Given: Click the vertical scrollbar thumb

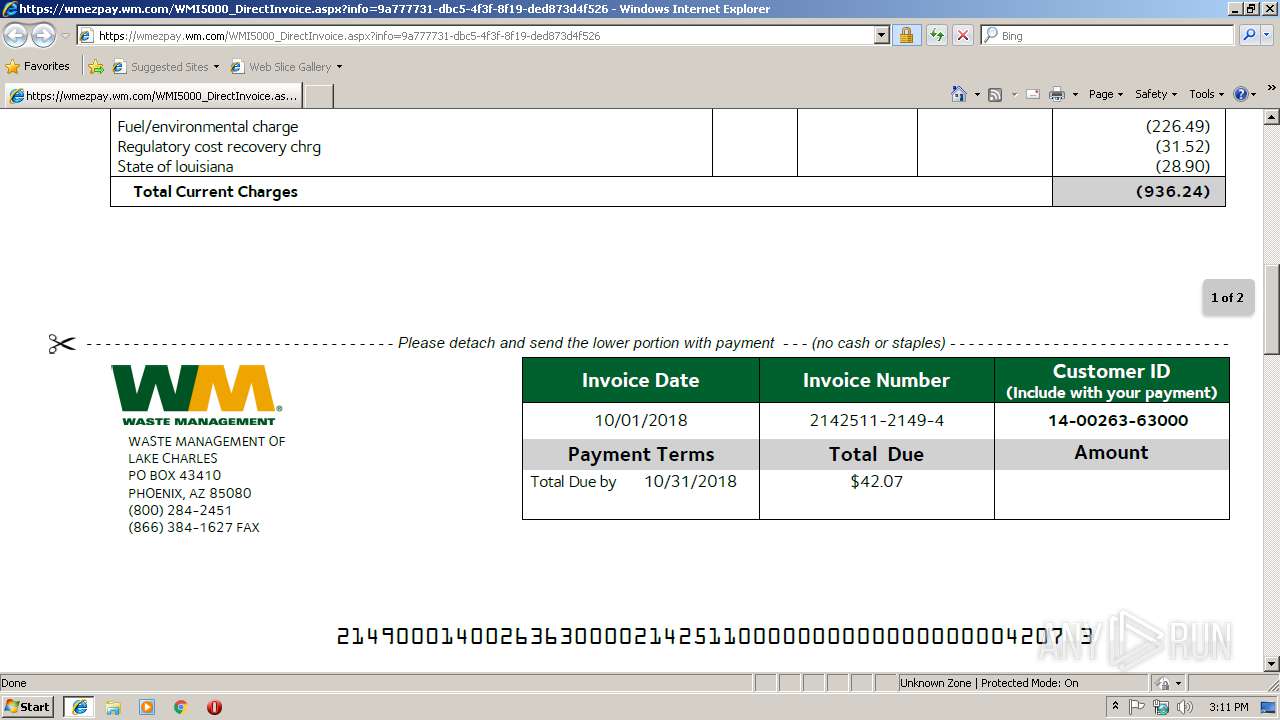Looking at the screenshot, I should click(x=1272, y=310).
